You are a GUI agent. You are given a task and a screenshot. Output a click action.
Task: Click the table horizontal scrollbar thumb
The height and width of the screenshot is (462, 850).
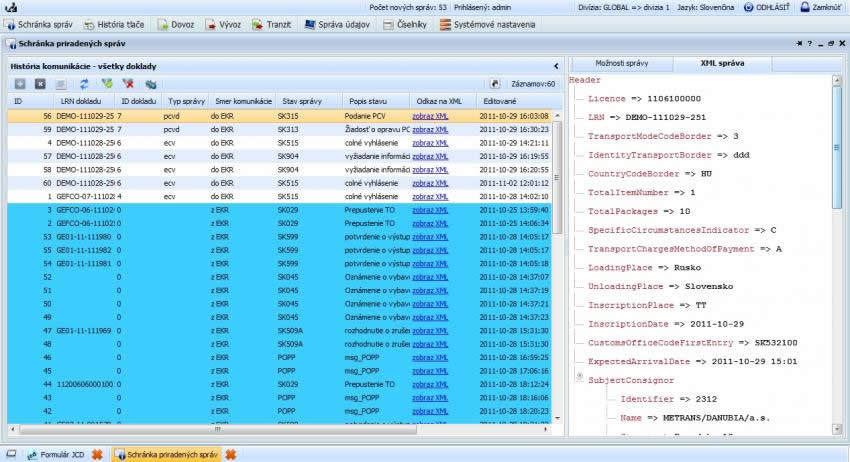click(218, 429)
